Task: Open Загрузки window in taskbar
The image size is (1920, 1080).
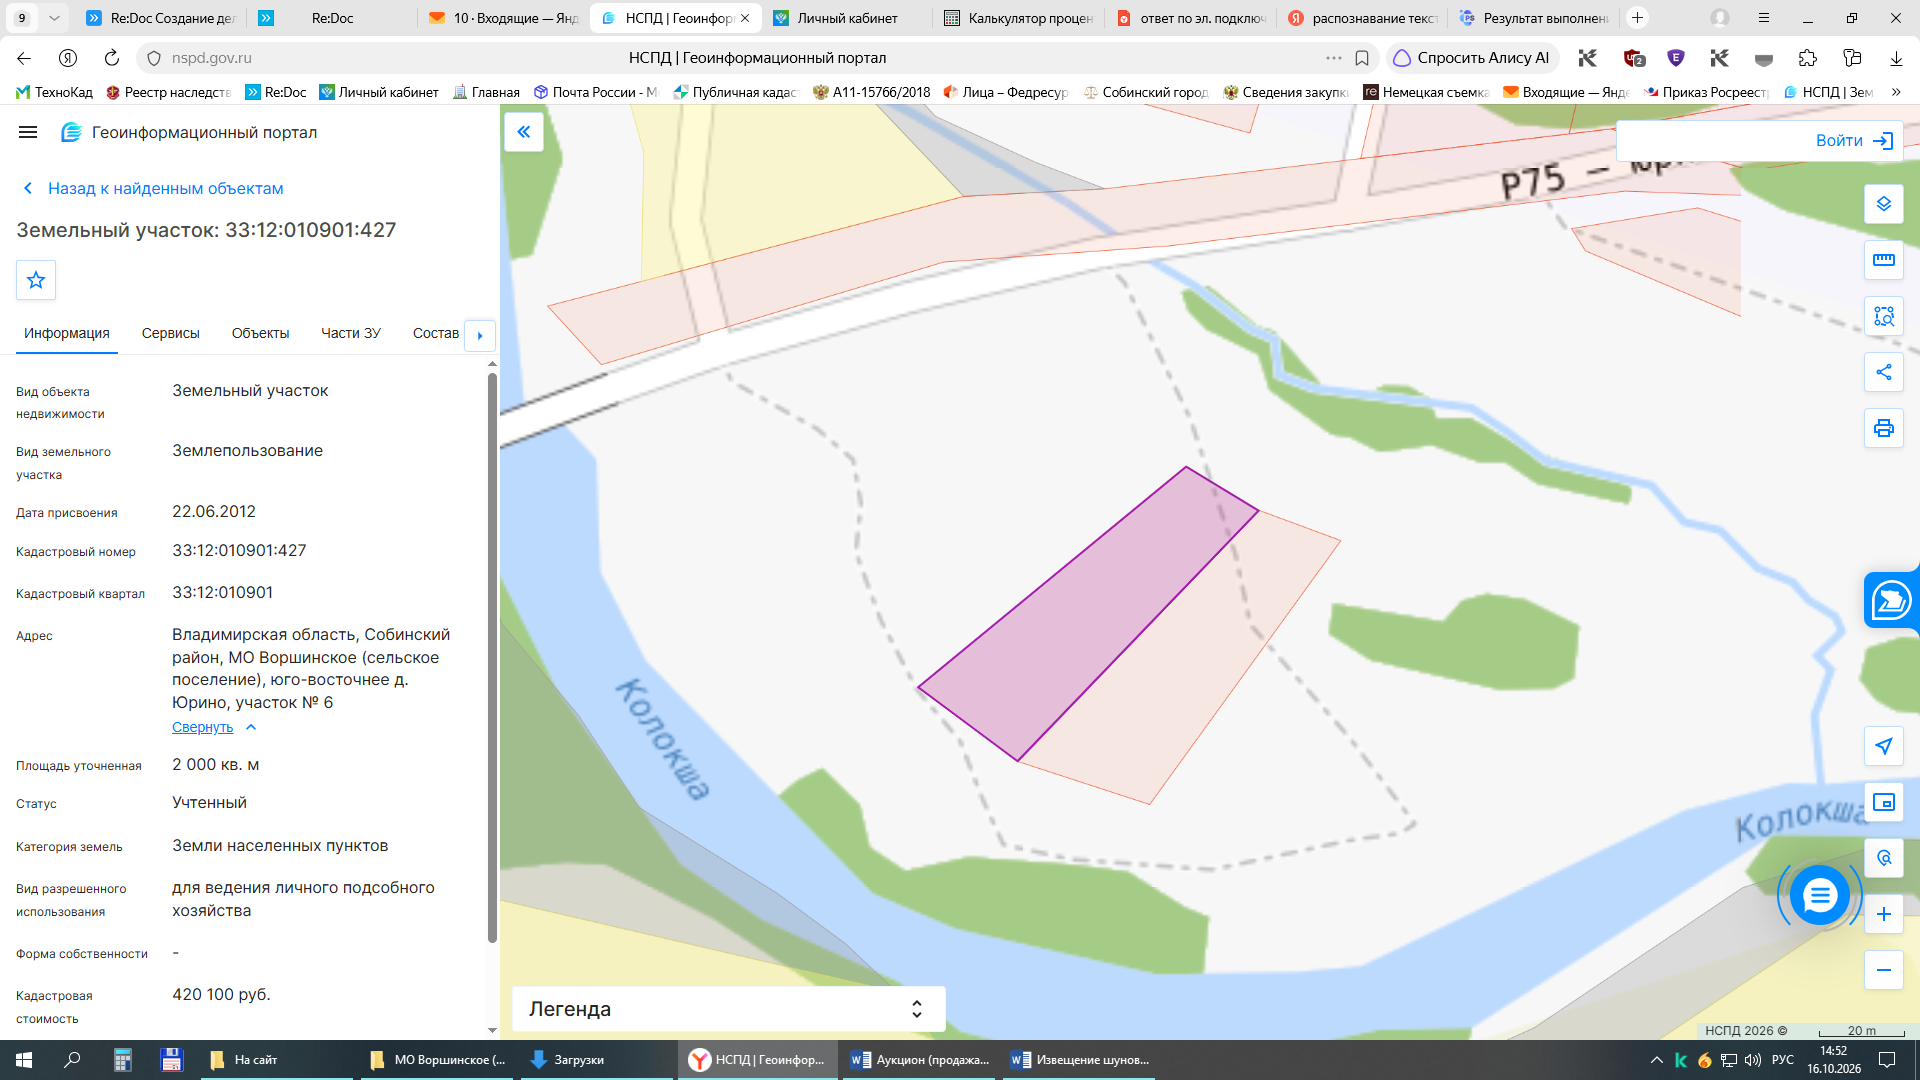Action: point(596,1060)
